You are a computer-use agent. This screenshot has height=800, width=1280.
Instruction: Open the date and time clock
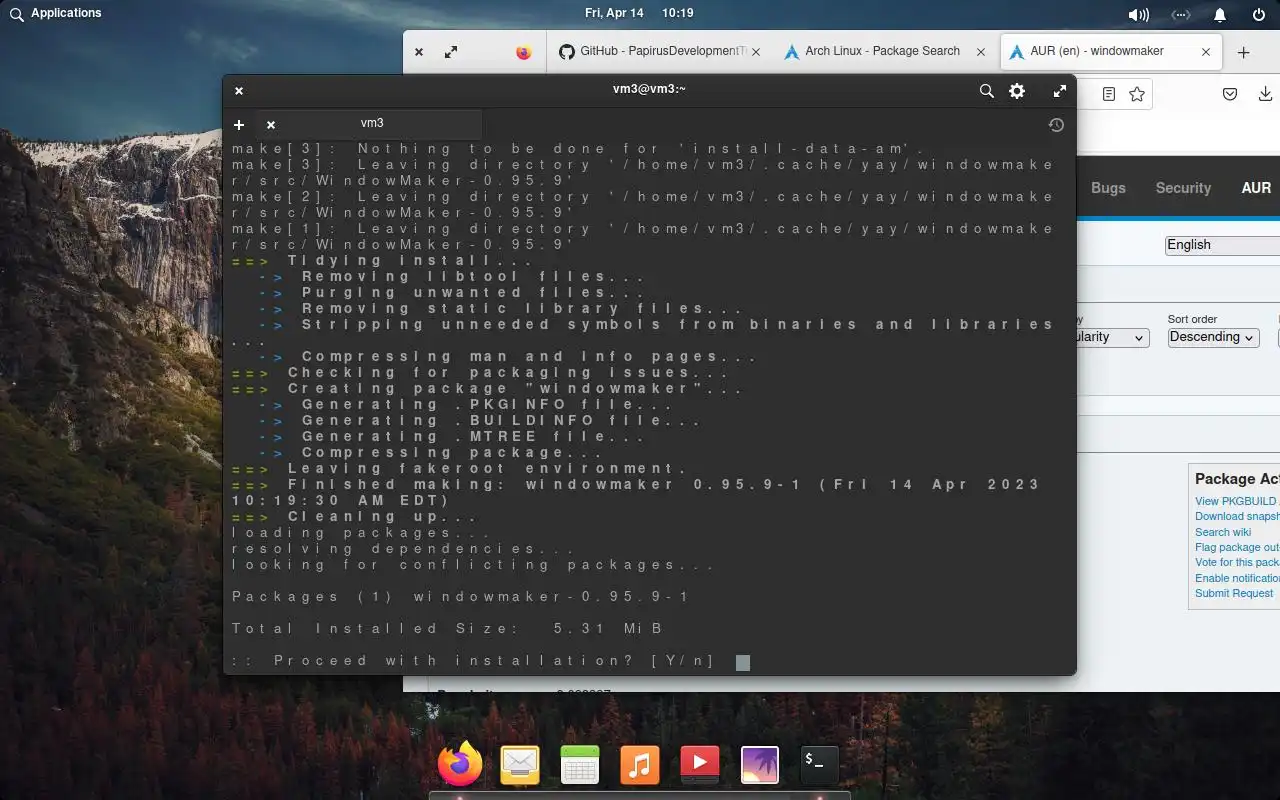click(x=639, y=13)
